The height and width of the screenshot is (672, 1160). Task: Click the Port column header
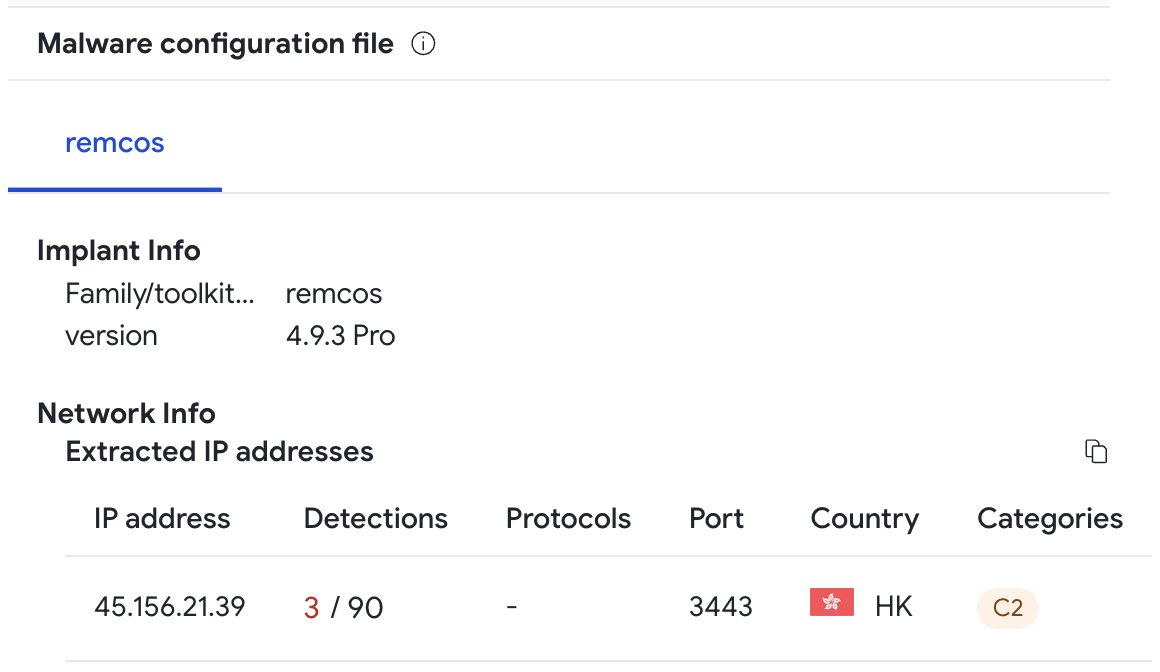point(716,519)
